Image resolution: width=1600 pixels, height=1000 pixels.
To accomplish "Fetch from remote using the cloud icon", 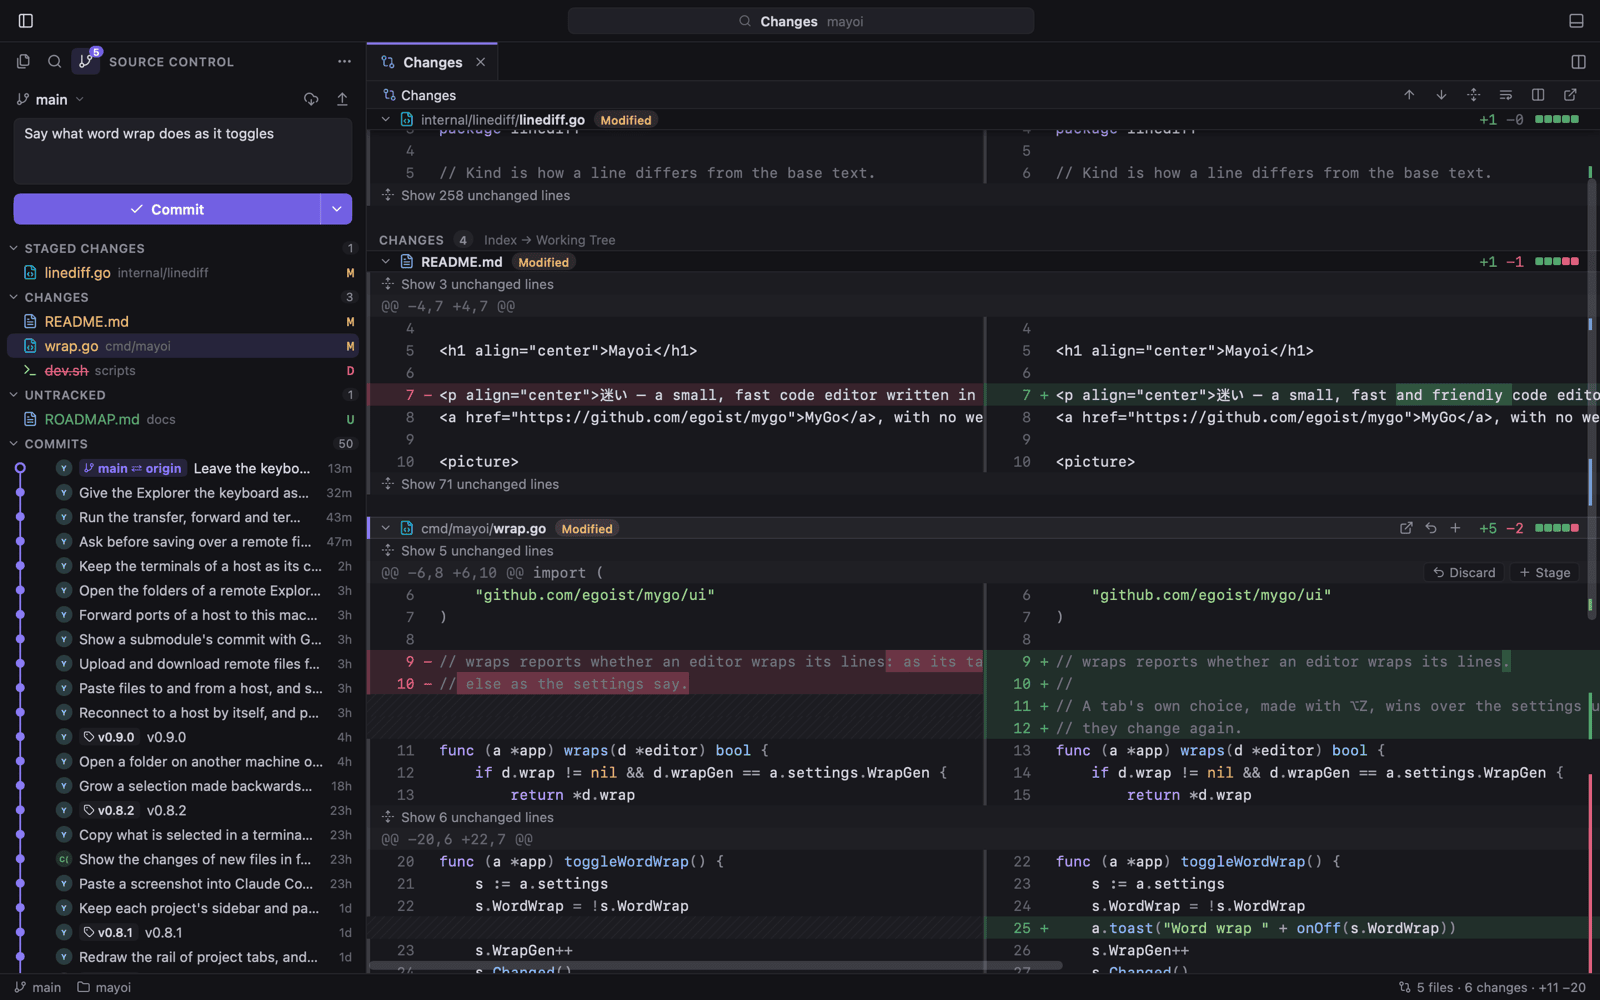I will [x=311, y=99].
